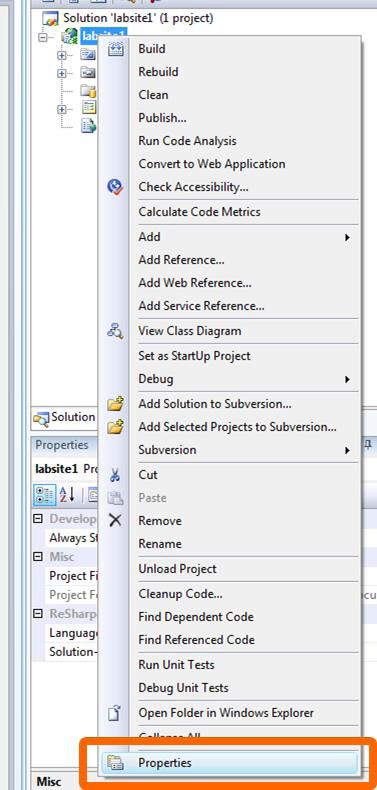The image size is (377, 790).
Task: Click the Check Accessibility icon
Action: [x=115, y=187]
